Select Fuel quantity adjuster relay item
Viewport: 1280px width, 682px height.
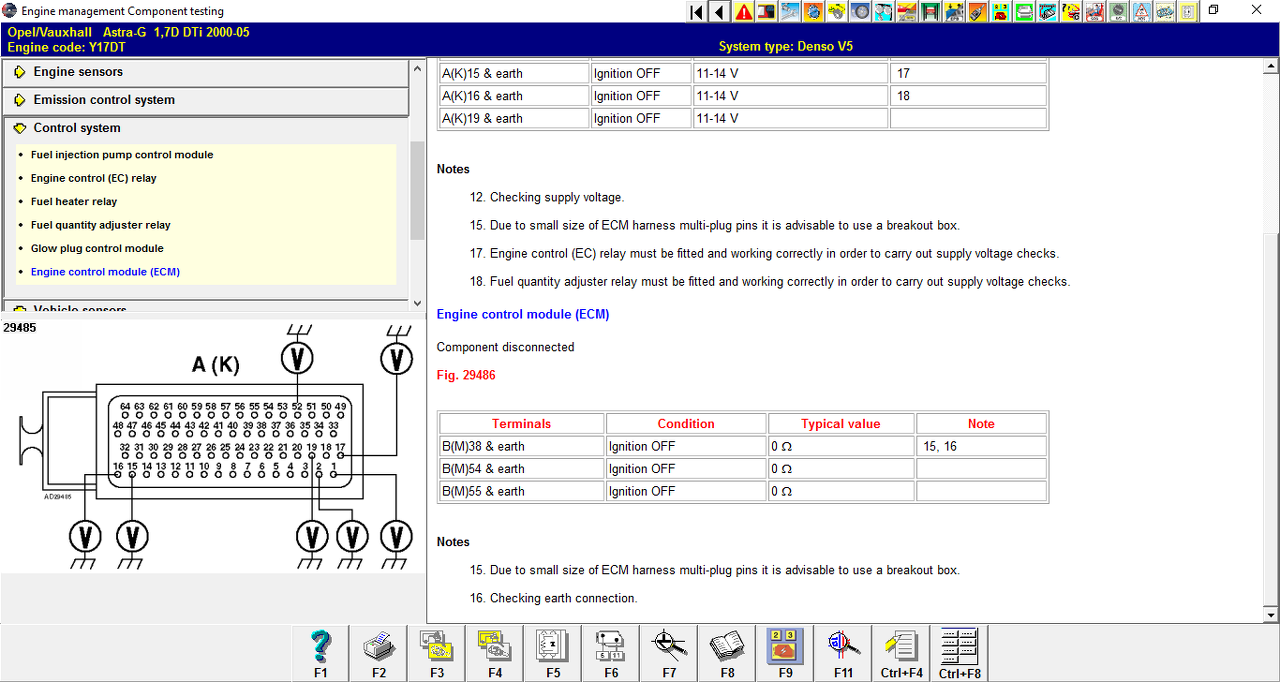(x=101, y=225)
